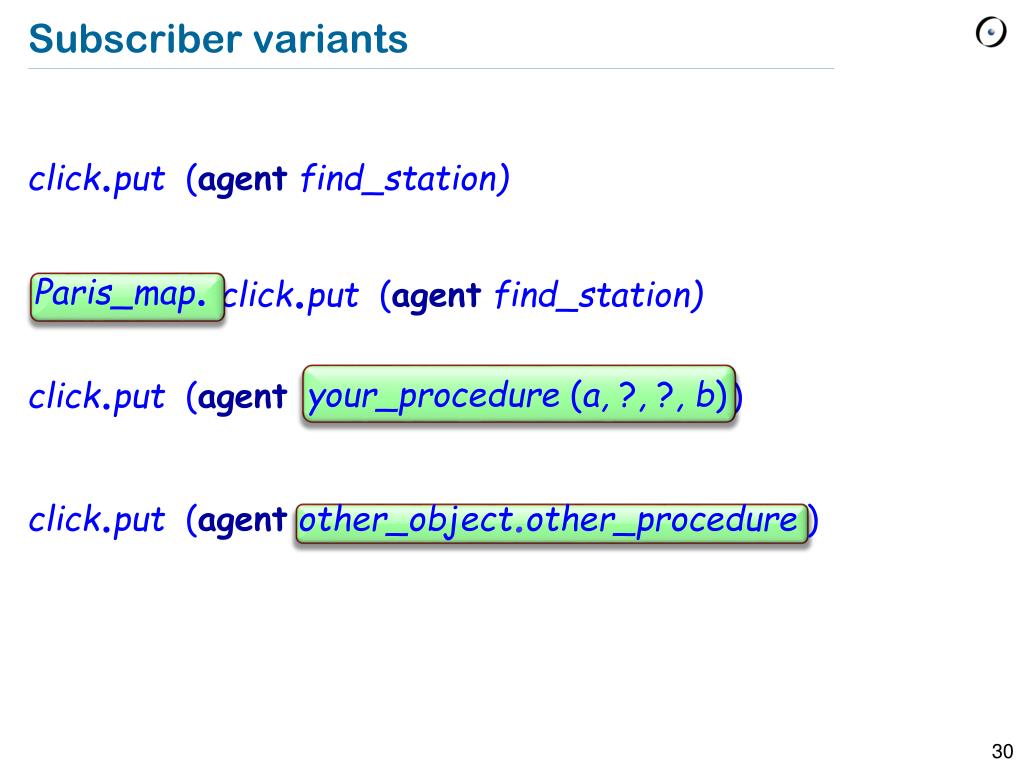Click 'click.put' right after the Paris_map box
This screenshot has height=768, width=1024.
click(x=291, y=297)
